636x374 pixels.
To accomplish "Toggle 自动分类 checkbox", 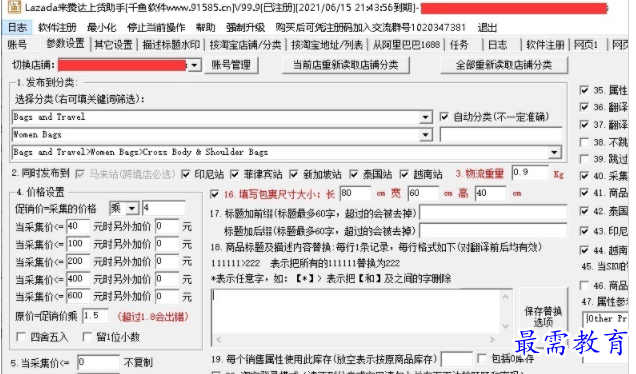I will (x=444, y=117).
